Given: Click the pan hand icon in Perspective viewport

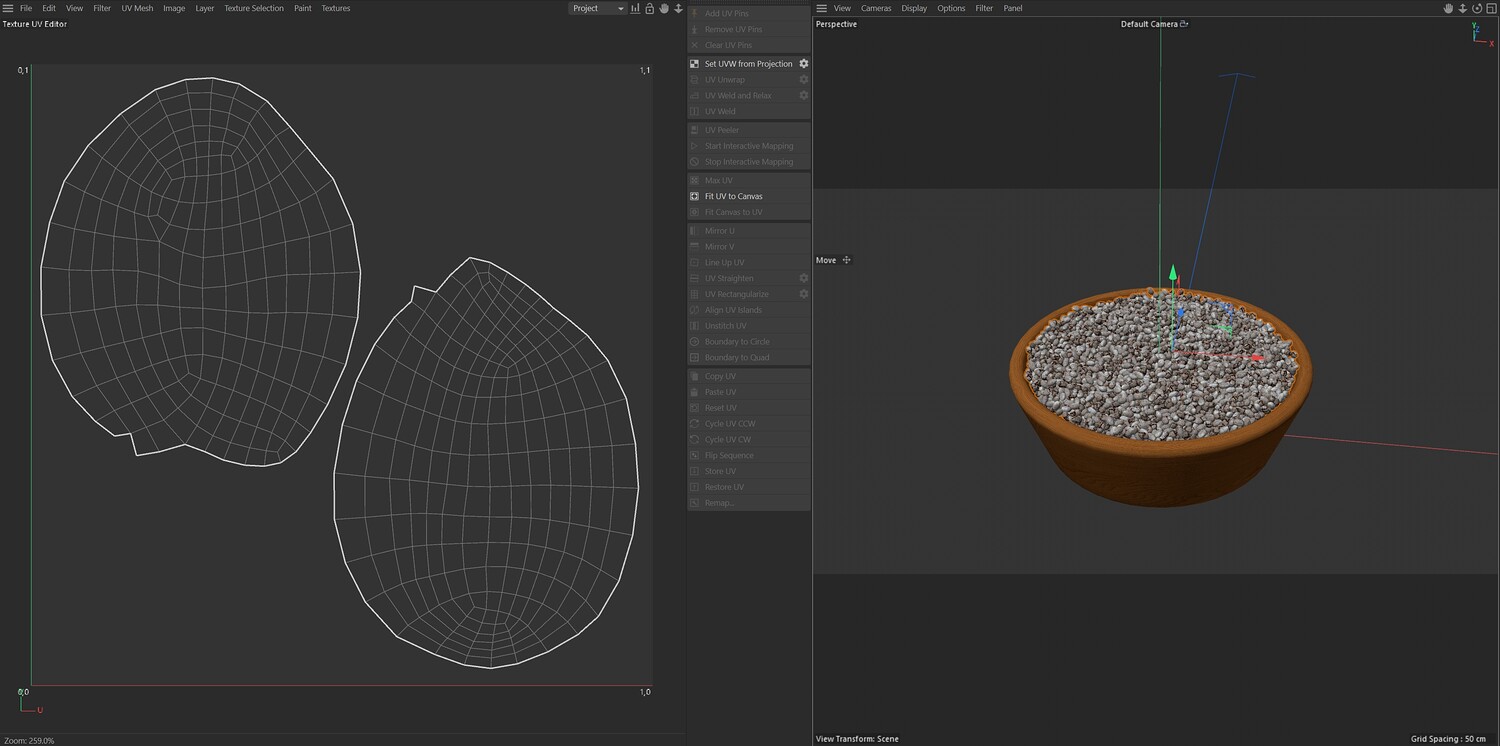Looking at the screenshot, I should tap(1448, 8).
